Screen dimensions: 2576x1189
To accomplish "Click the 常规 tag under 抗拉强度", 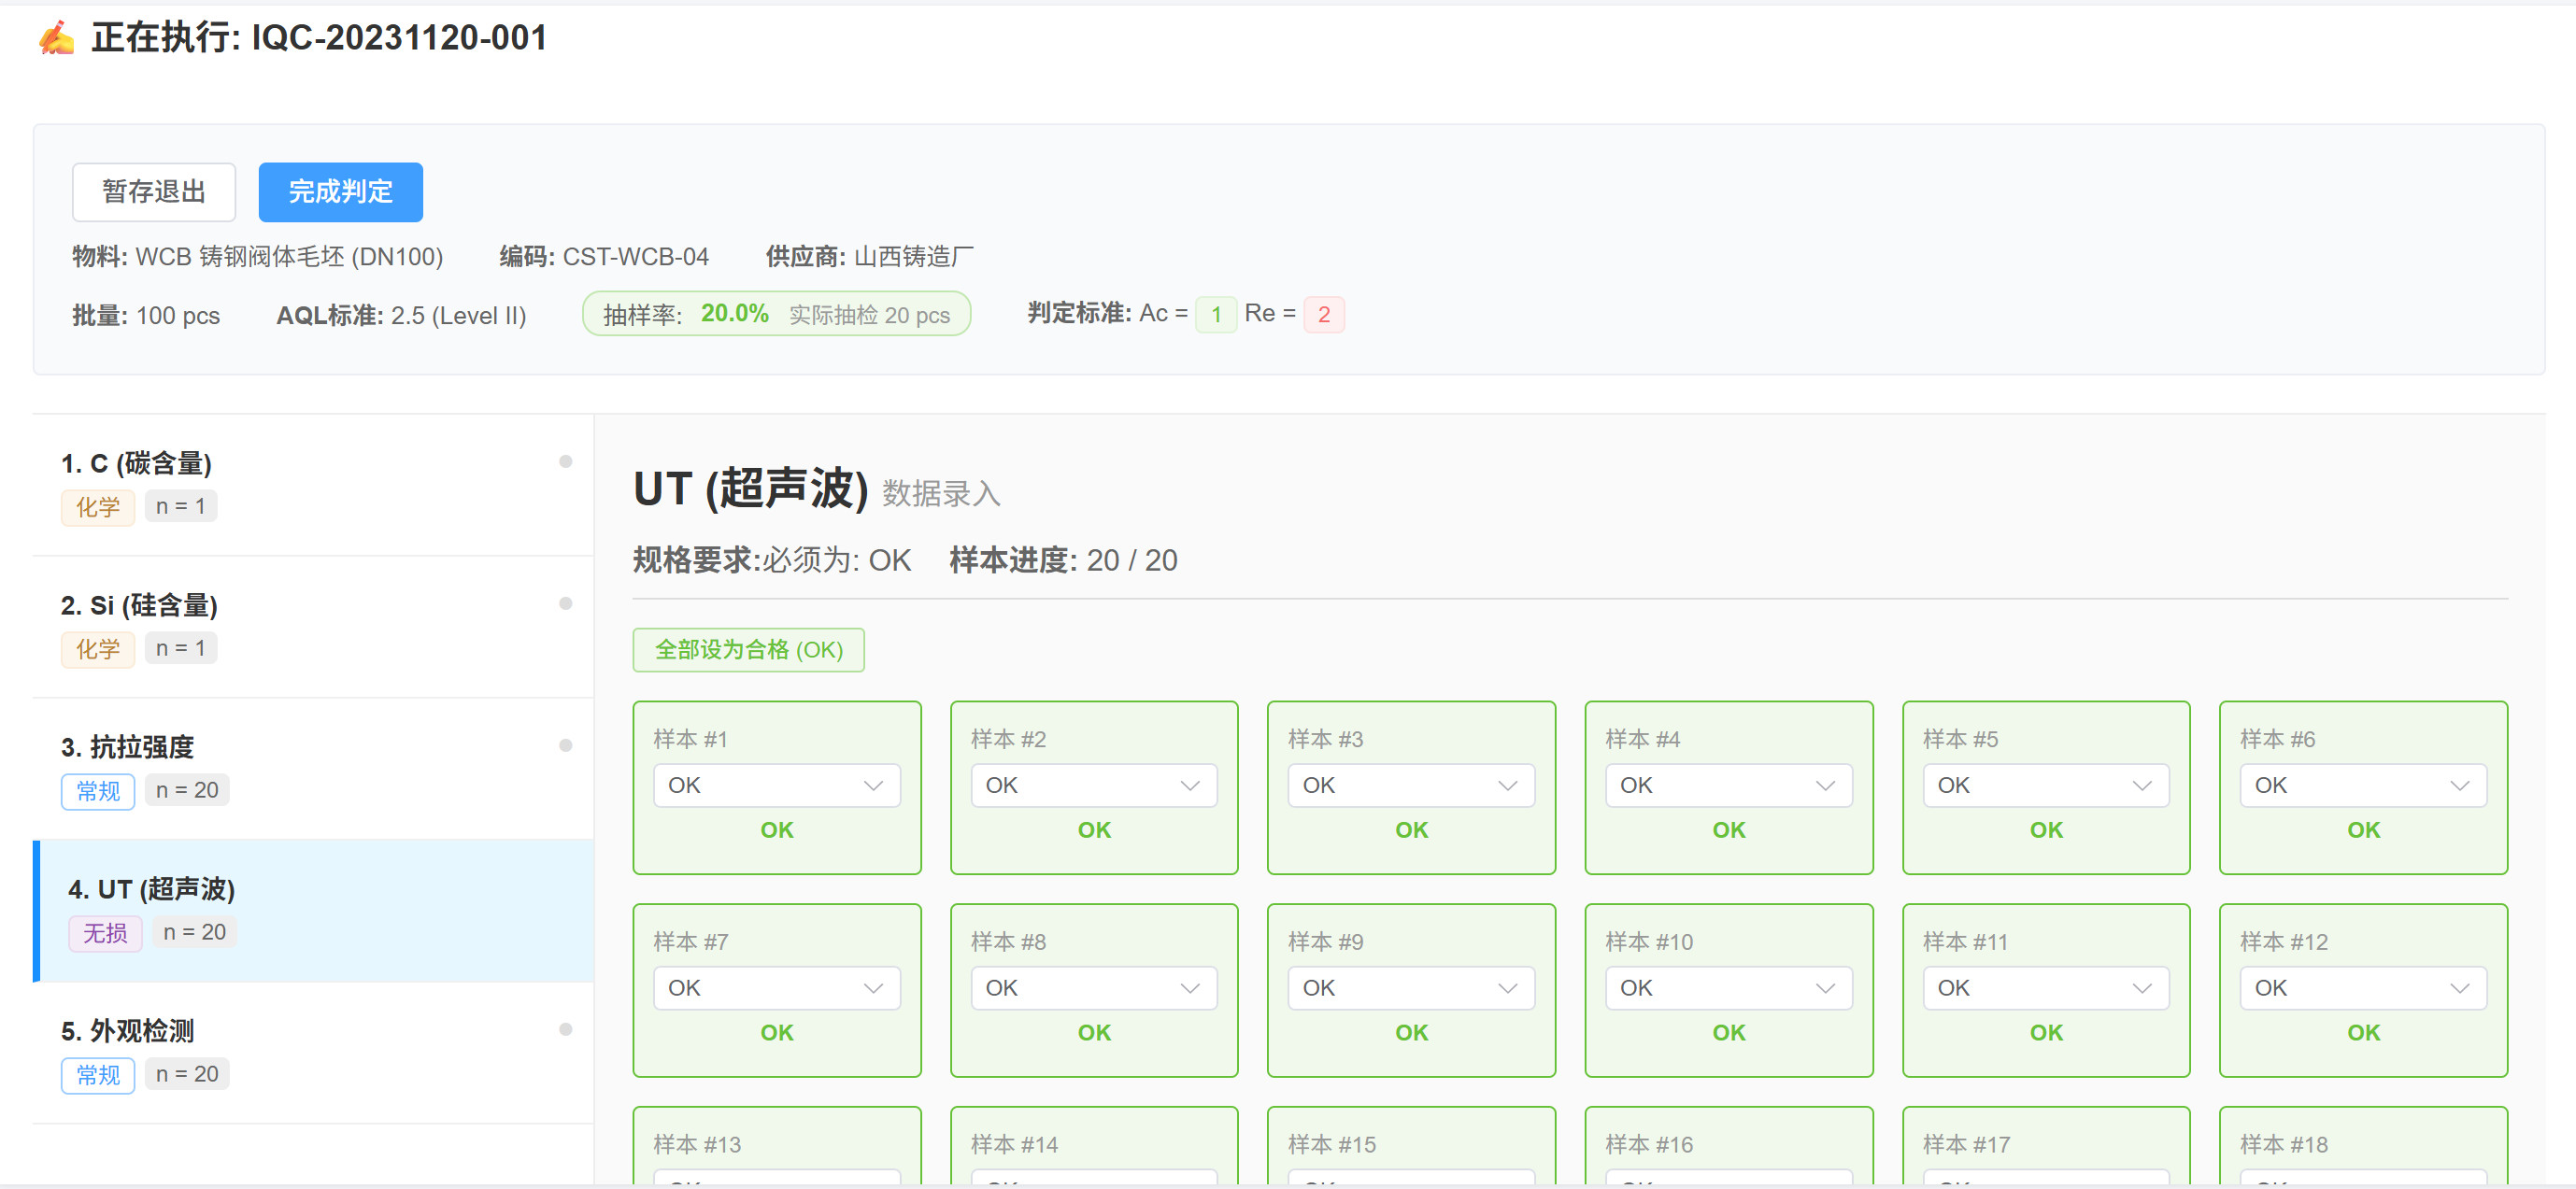I will point(97,791).
